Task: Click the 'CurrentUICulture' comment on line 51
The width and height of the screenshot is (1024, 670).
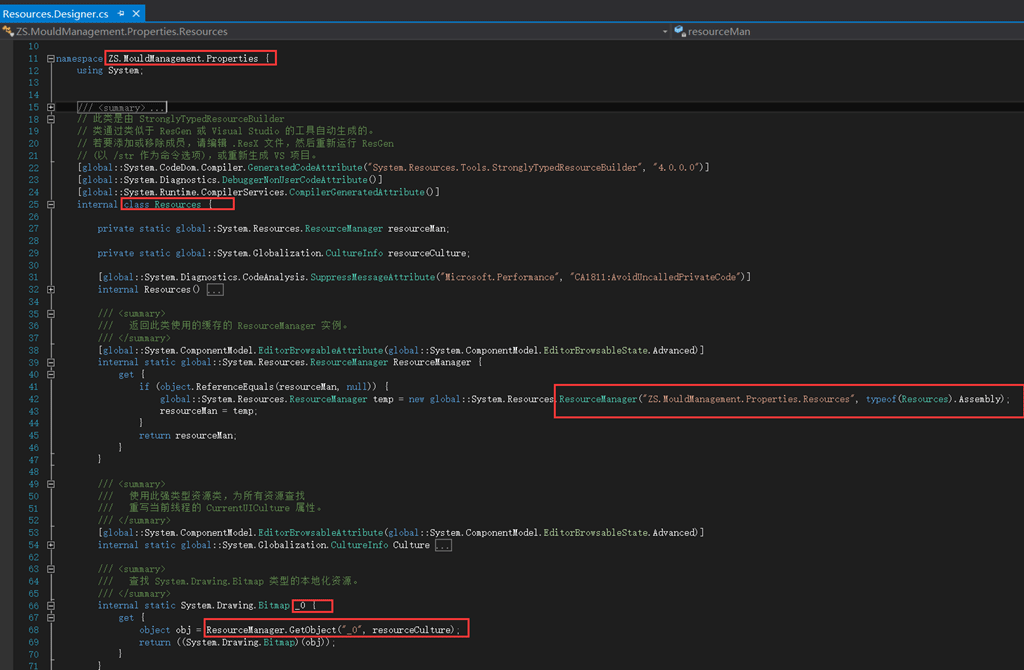Action: click(248, 508)
